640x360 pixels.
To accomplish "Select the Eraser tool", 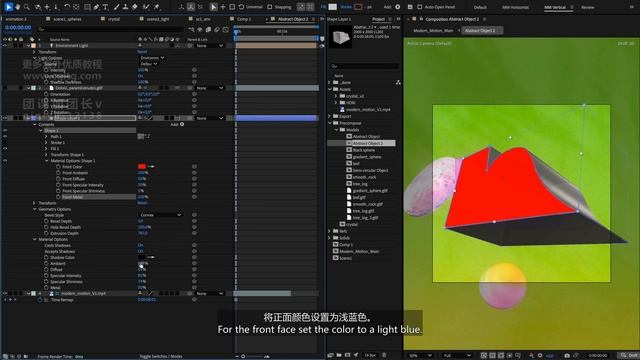I will (135, 7).
